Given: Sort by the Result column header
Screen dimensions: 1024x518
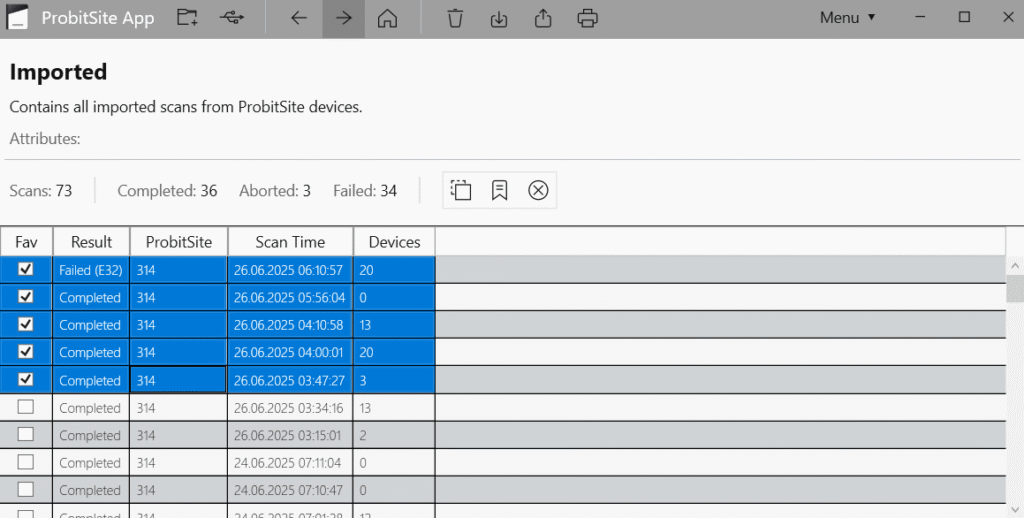Looking at the screenshot, I should [91, 242].
